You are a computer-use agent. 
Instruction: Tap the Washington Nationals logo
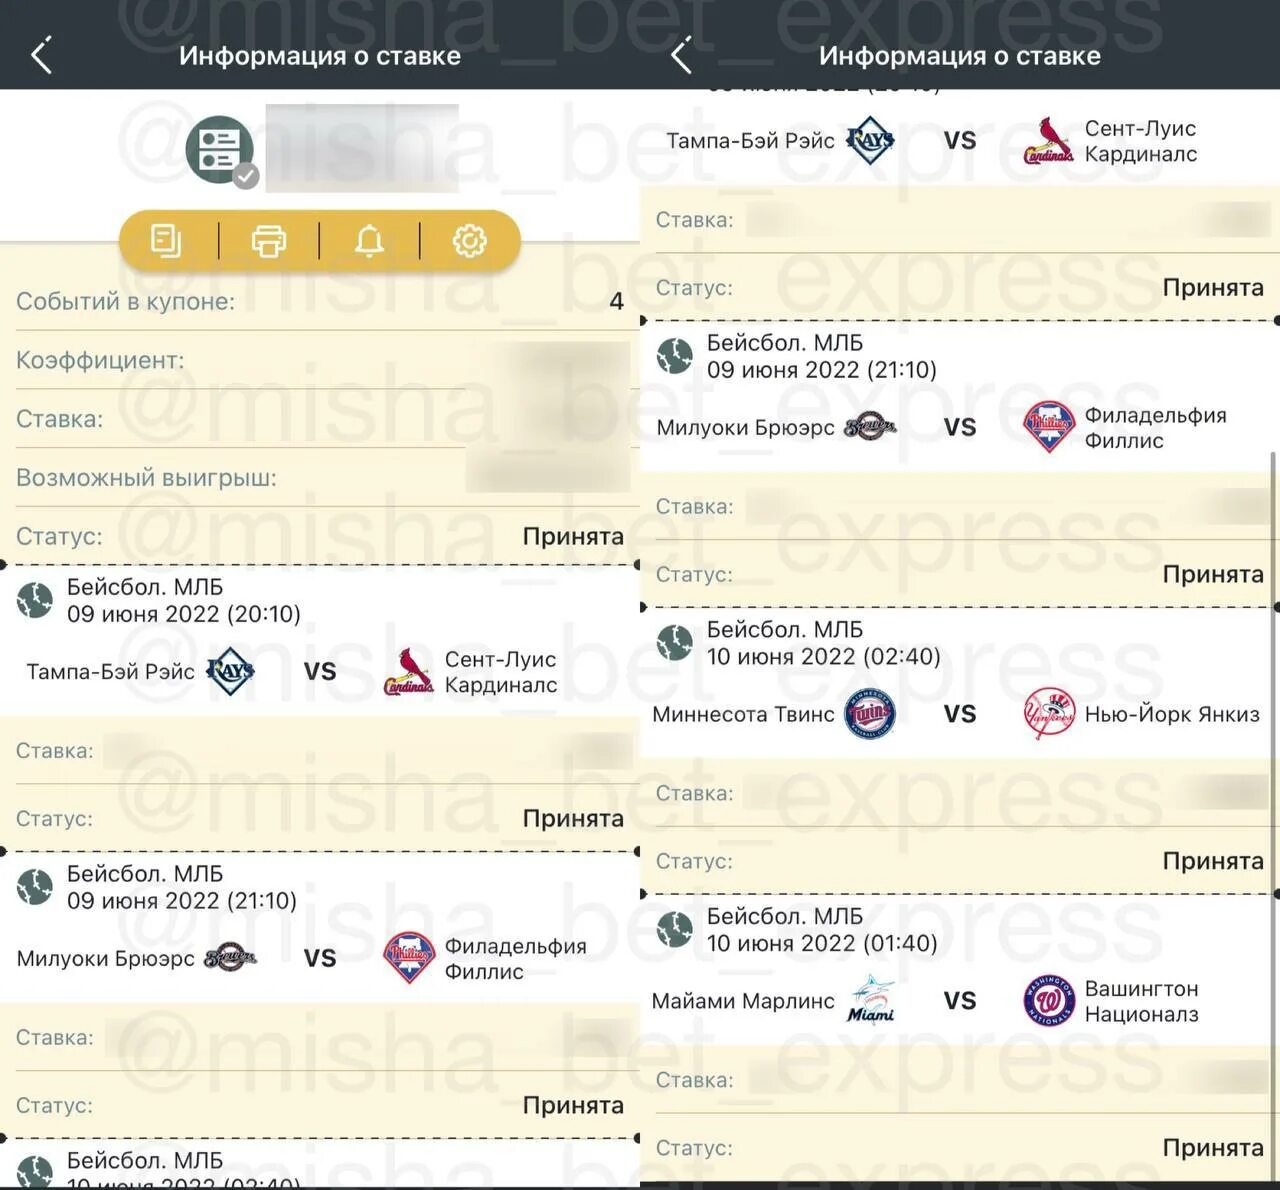[1049, 1001]
